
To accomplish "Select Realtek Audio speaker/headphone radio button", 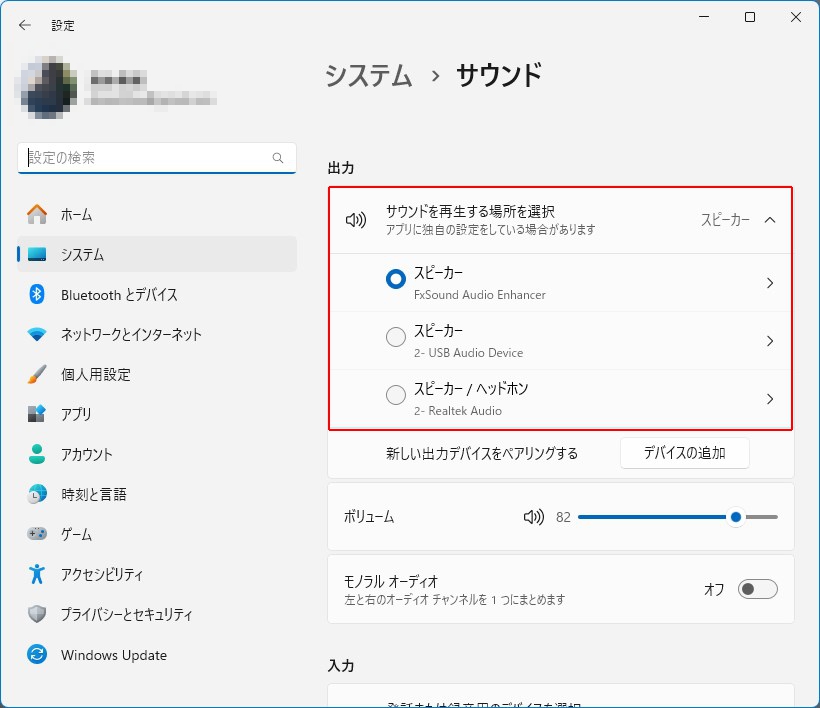I will 396,396.
